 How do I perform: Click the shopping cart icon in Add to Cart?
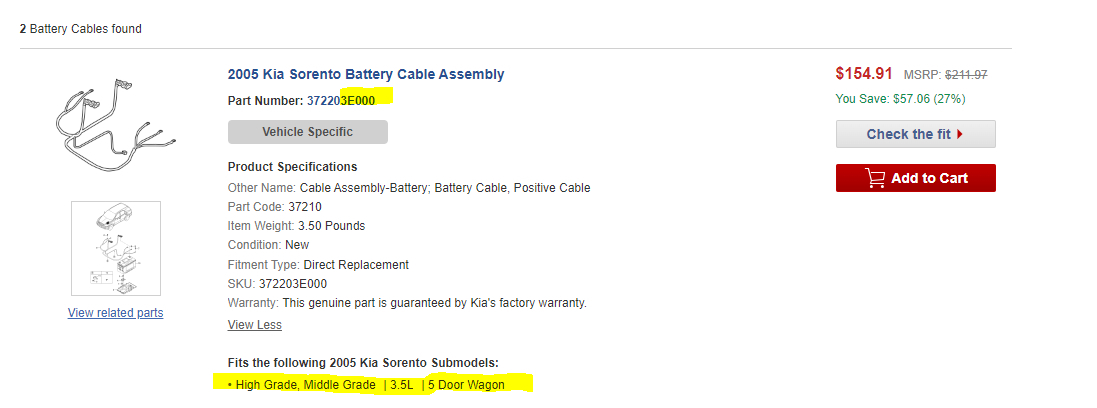875,178
